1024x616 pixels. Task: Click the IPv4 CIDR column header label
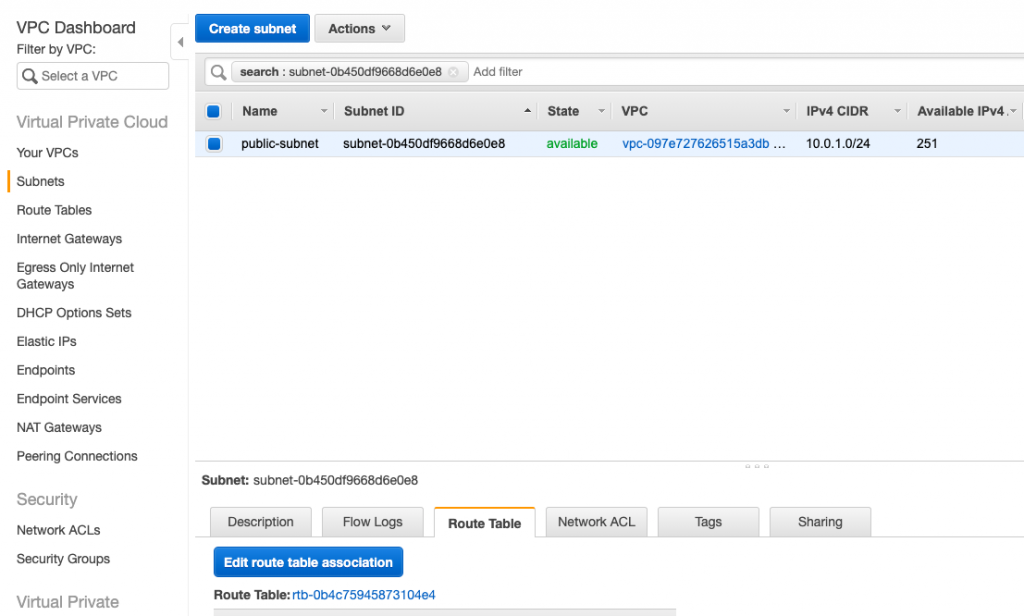click(837, 111)
